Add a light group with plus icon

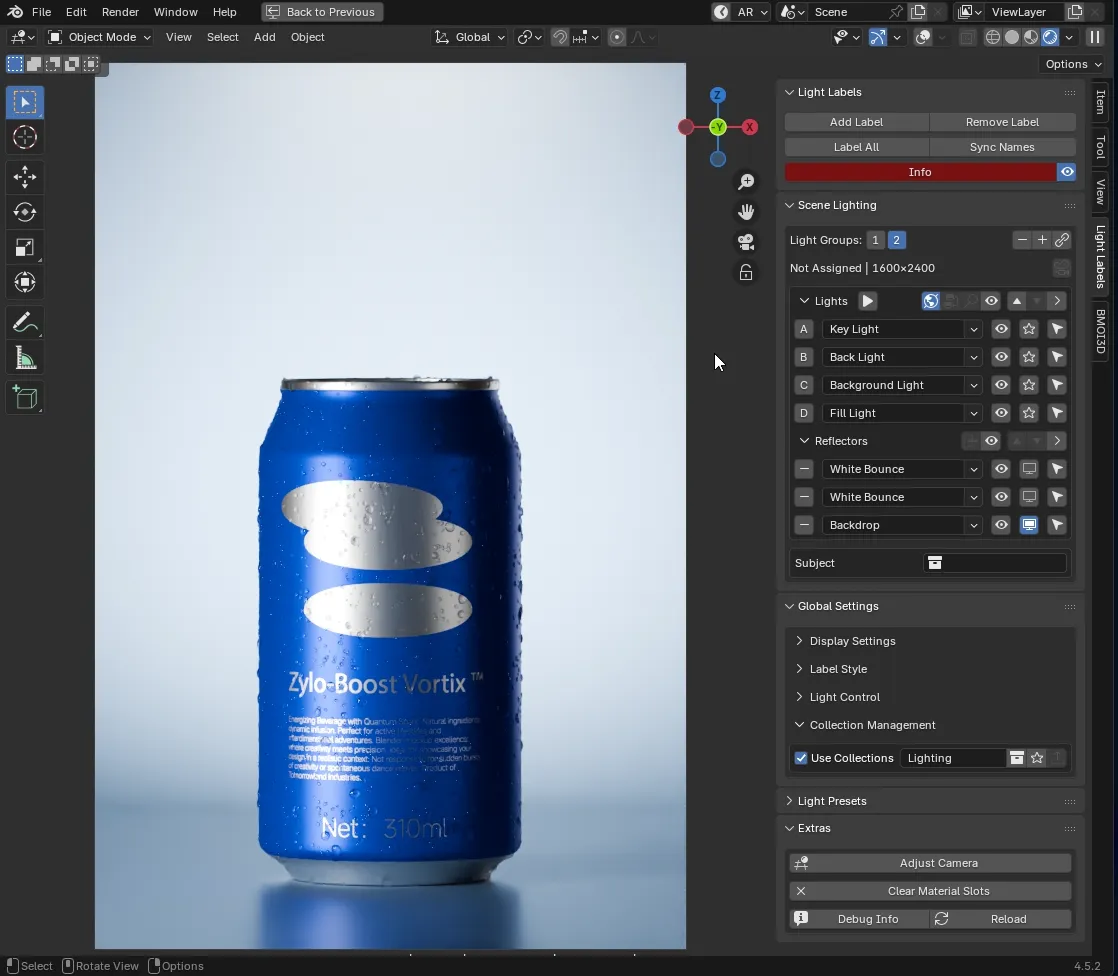coord(1042,240)
